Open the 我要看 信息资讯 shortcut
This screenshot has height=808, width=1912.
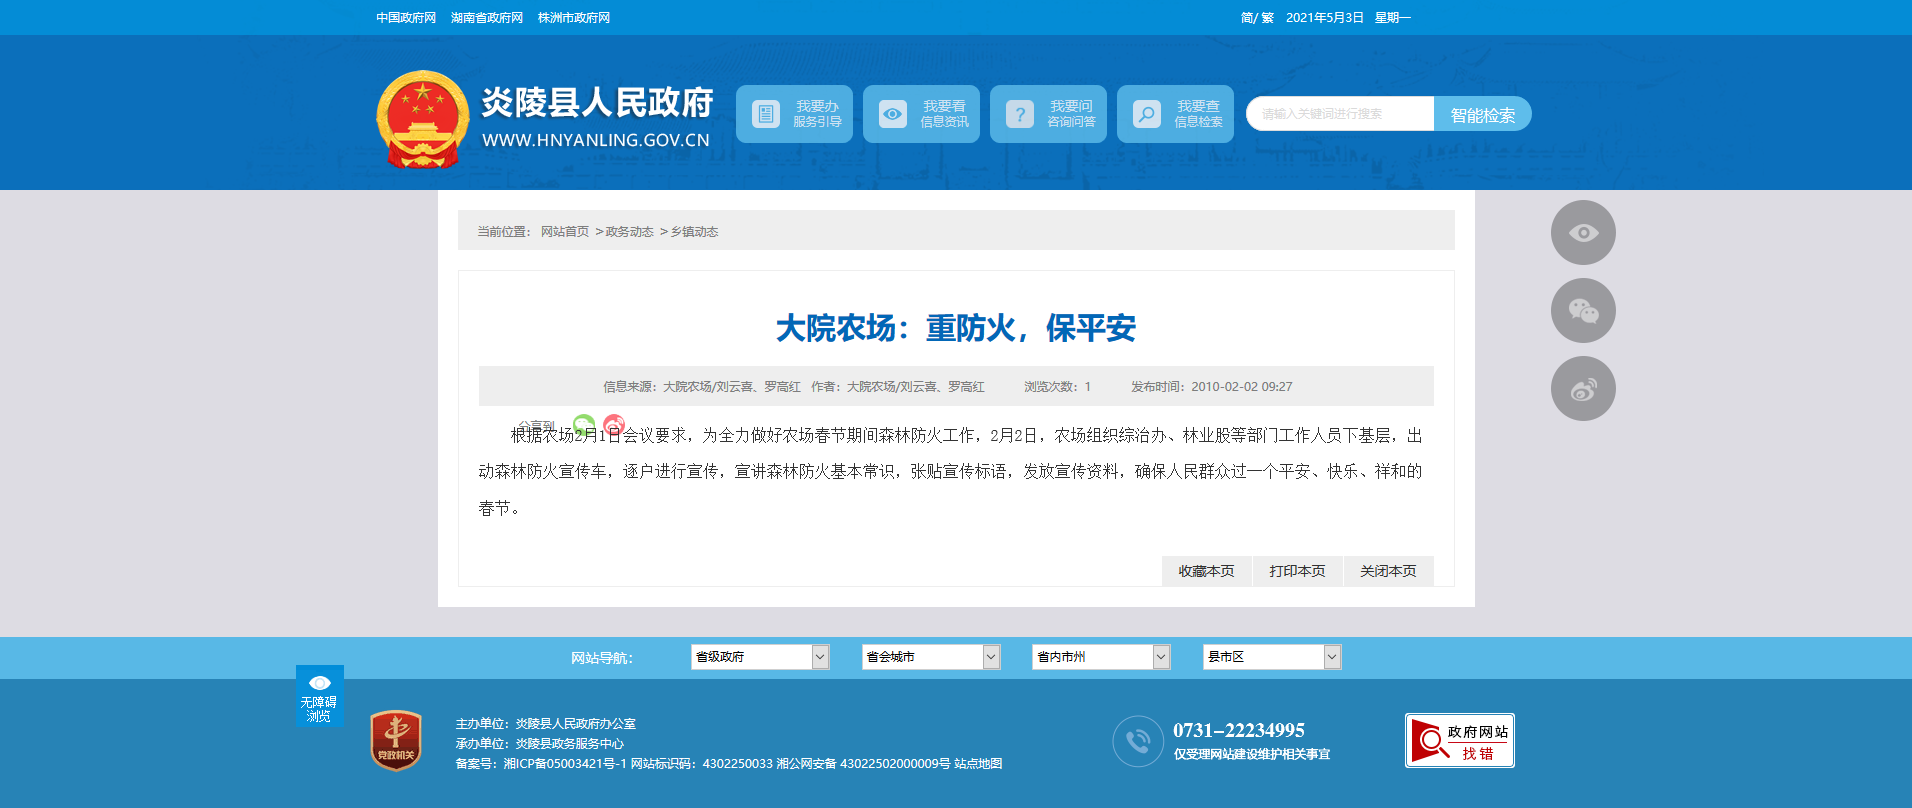point(921,114)
